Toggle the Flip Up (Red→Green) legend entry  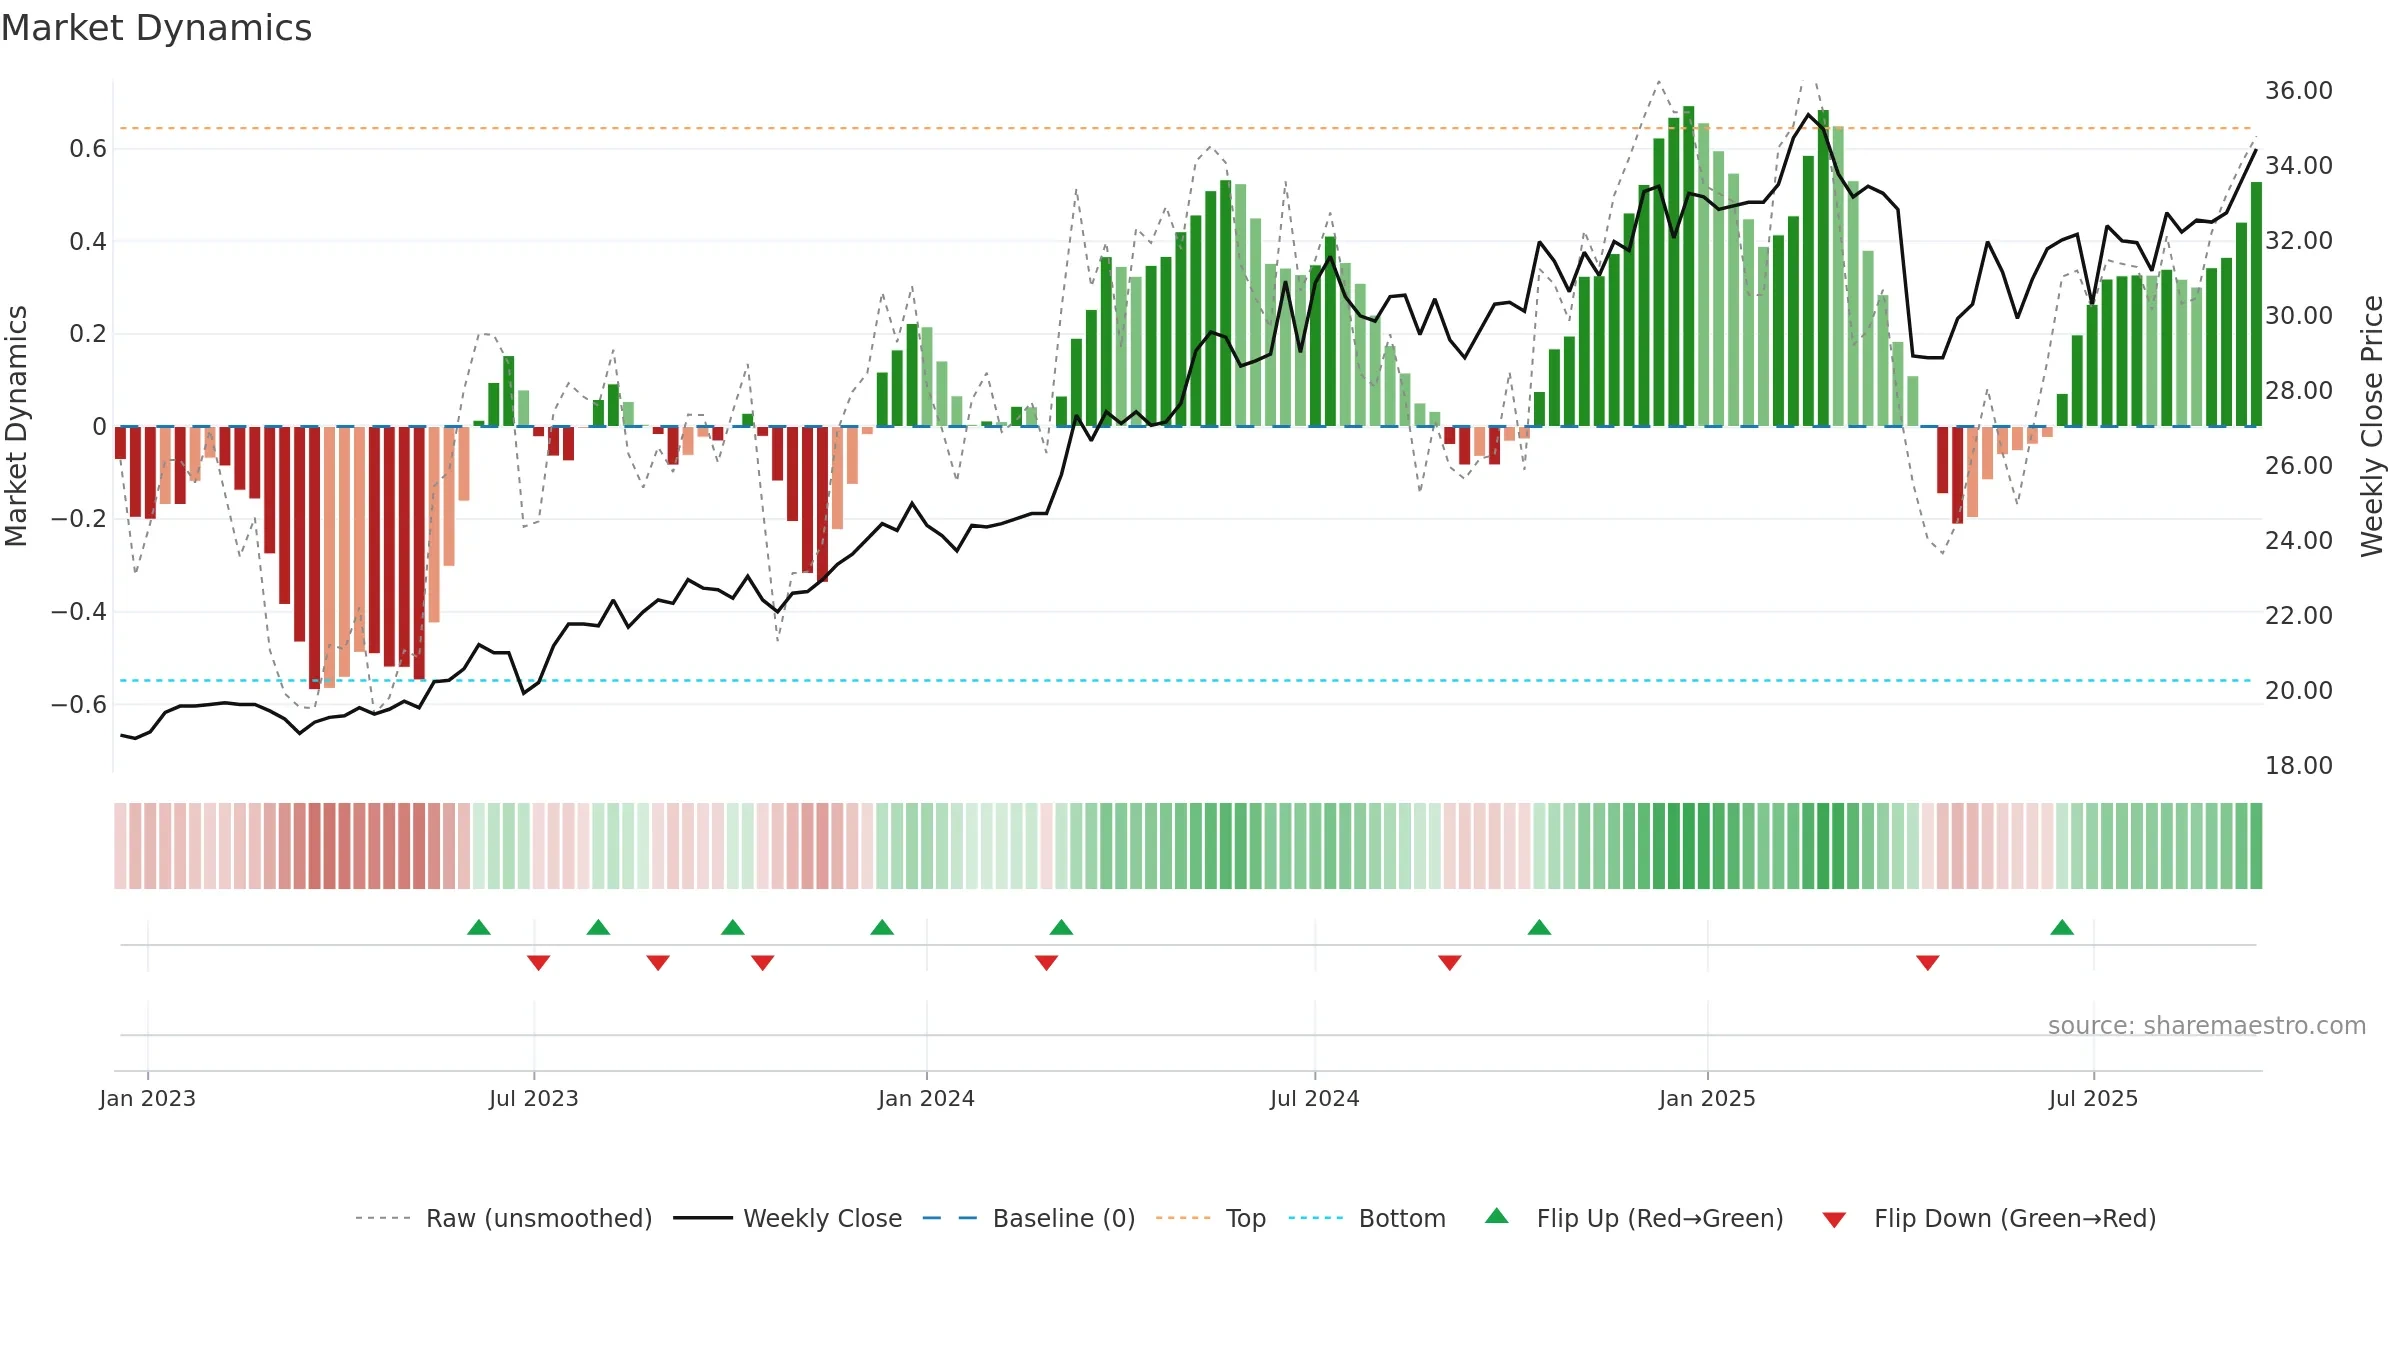[x=1634, y=1218]
